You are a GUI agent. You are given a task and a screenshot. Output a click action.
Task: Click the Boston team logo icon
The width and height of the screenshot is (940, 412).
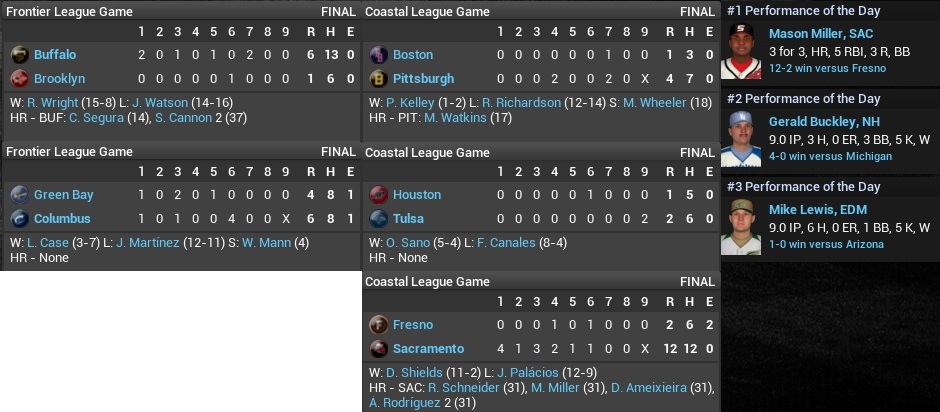click(378, 54)
